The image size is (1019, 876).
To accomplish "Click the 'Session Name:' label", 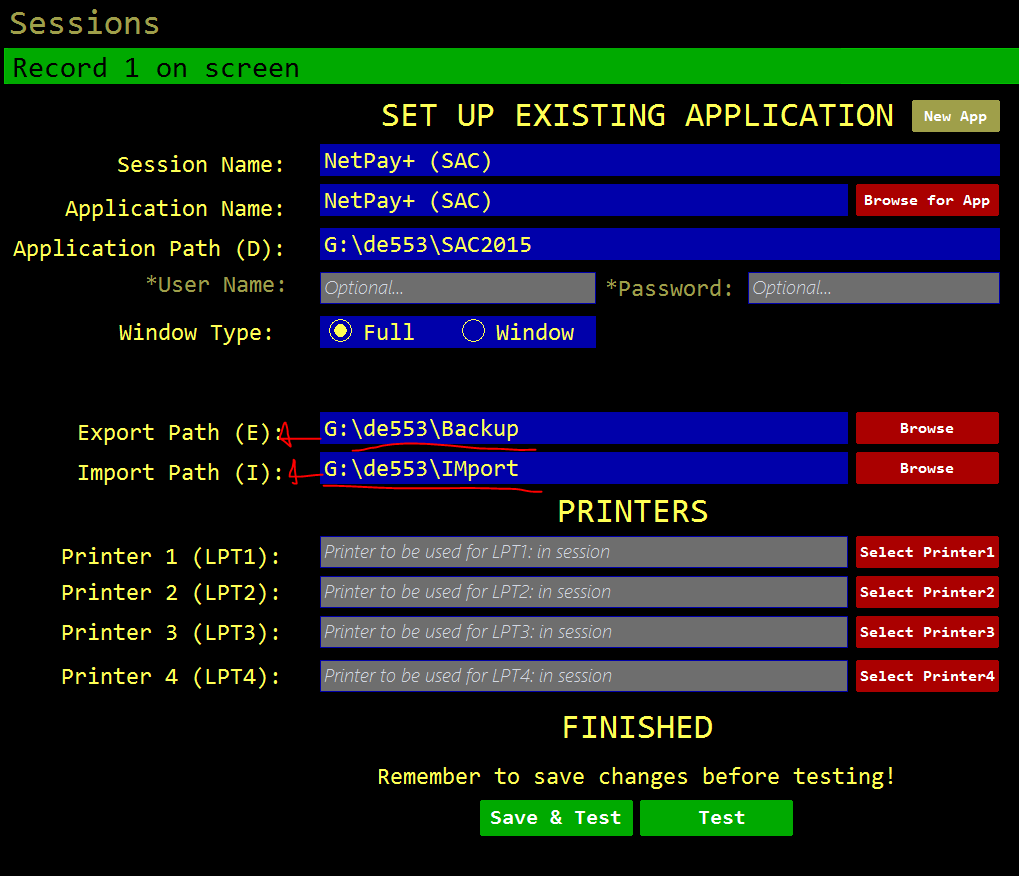I will pyautogui.click(x=201, y=164).
